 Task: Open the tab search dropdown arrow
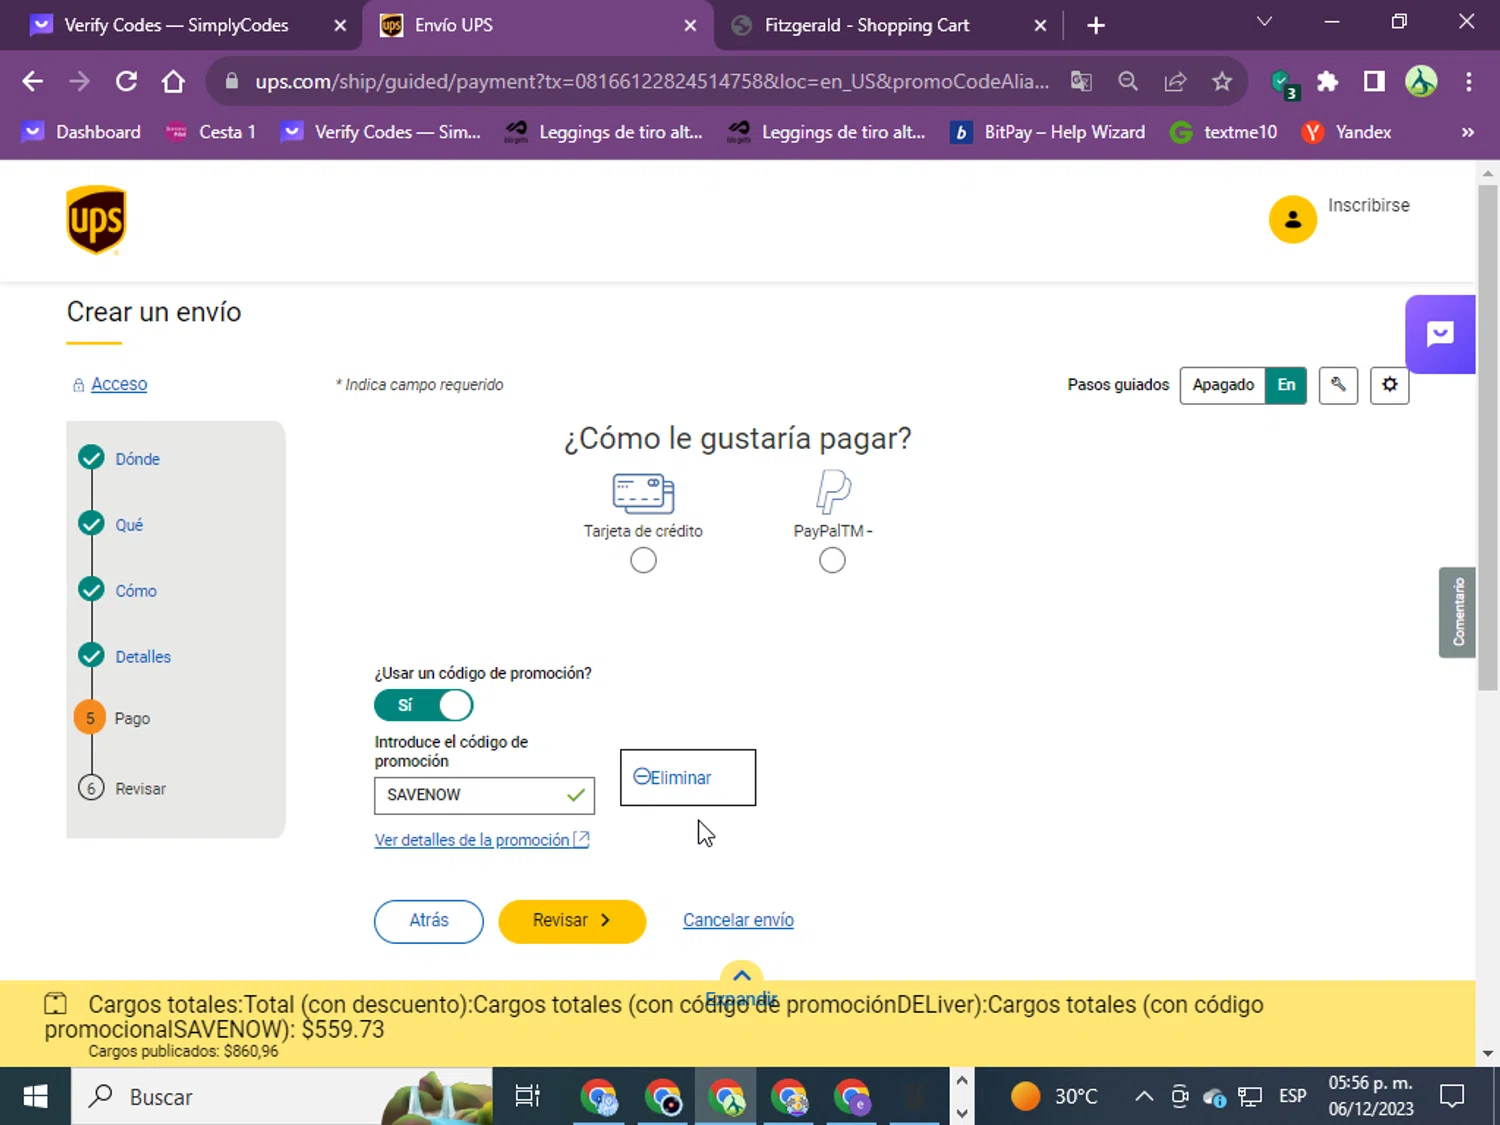1264,22
